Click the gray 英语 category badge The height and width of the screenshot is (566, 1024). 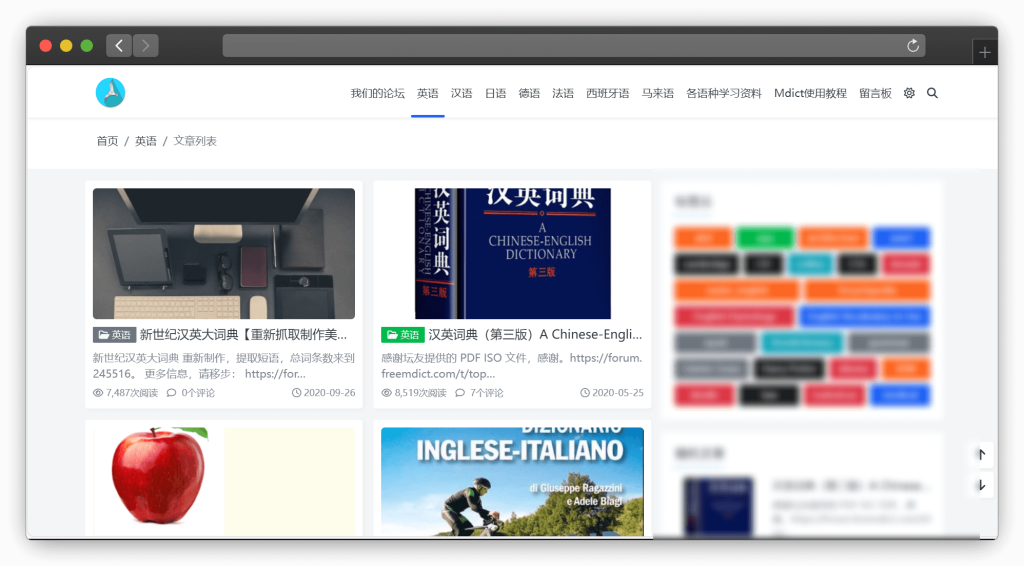pos(114,335)
